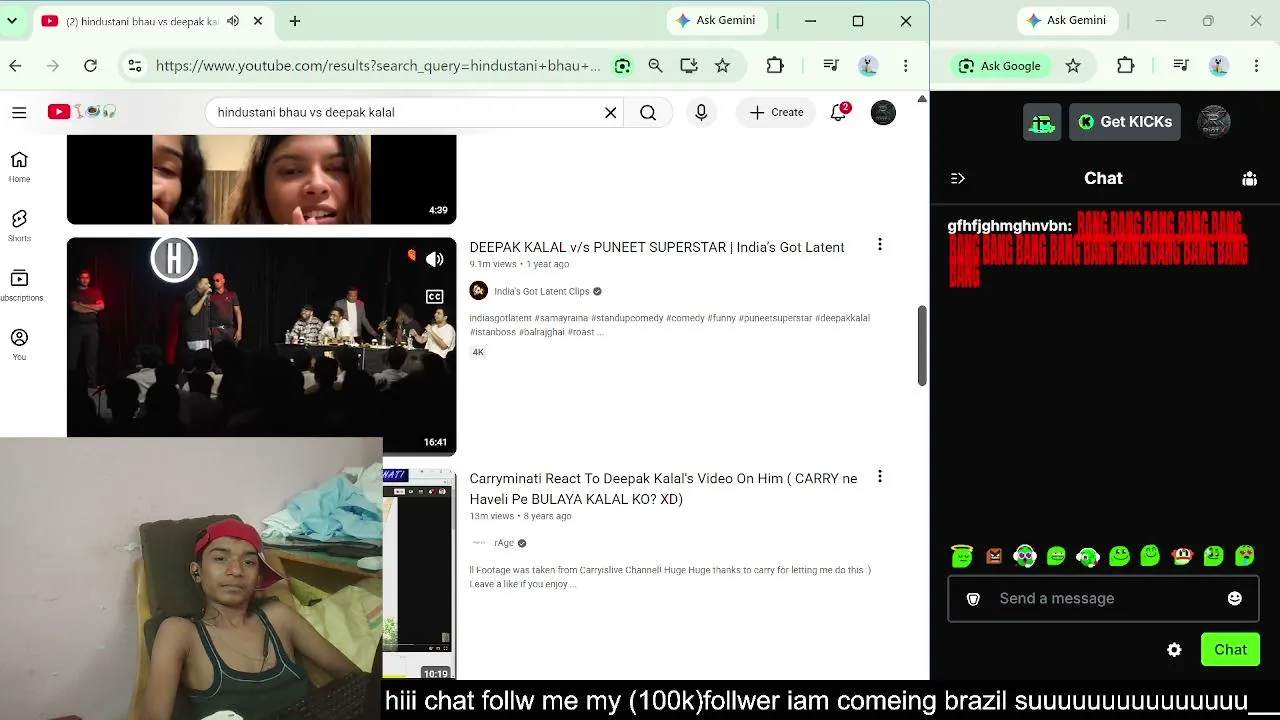The height and width of the screenshot is (720, 1280).
Task: Open the emoji picker in chat input
Action: point(1235,598)
